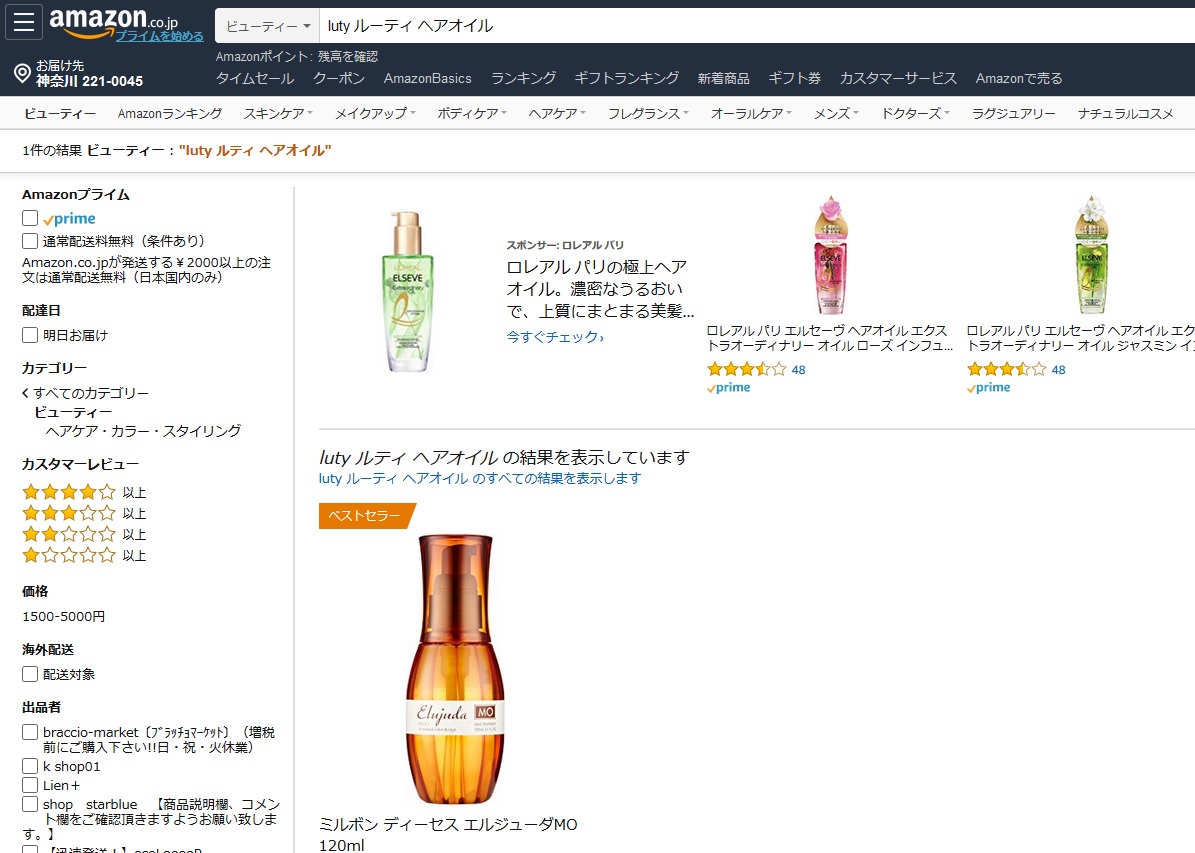Toggle the prime checkbox
Screen dimensions: 1195x853
30,218
